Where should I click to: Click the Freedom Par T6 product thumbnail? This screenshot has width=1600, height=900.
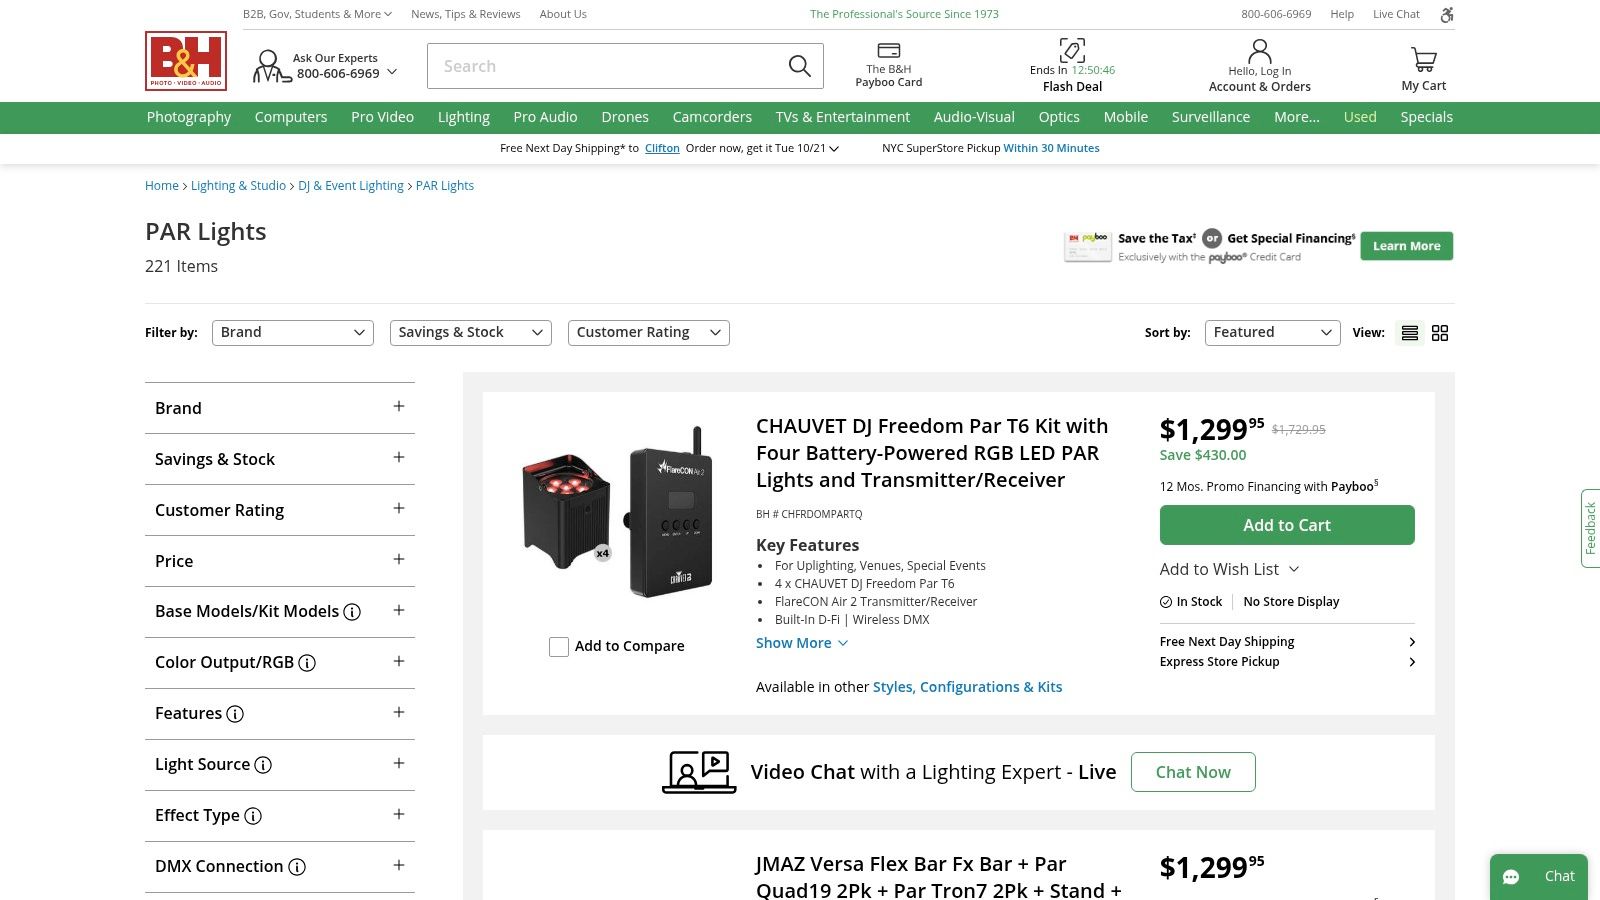pyautogui.click(x=618, y=512)
